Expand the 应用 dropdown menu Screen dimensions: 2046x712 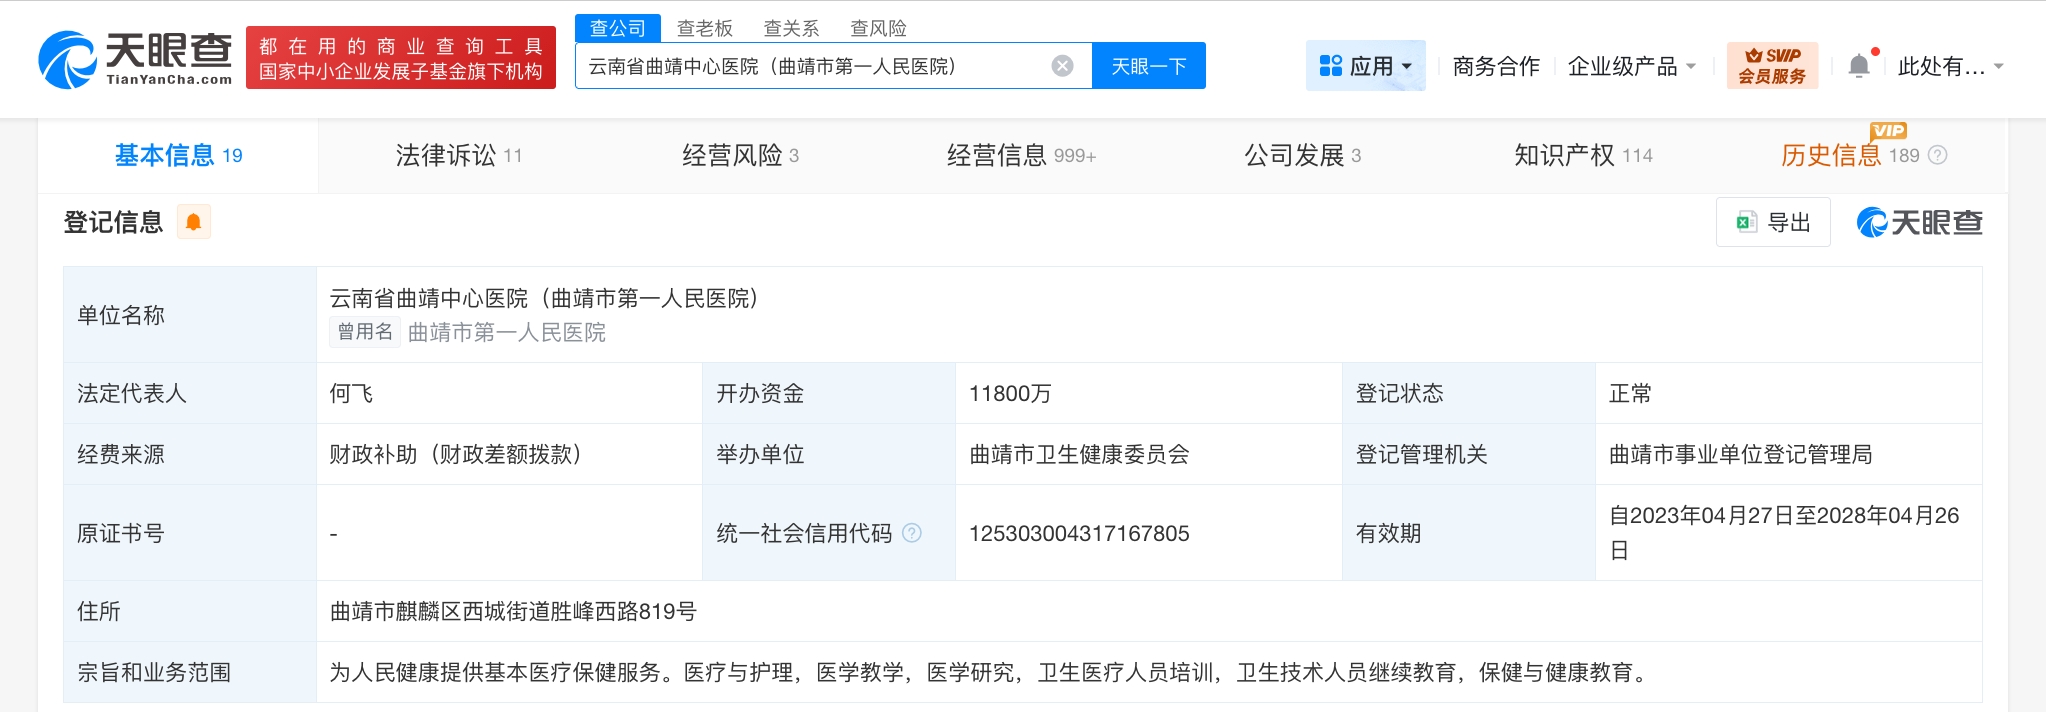[1365, 66]
